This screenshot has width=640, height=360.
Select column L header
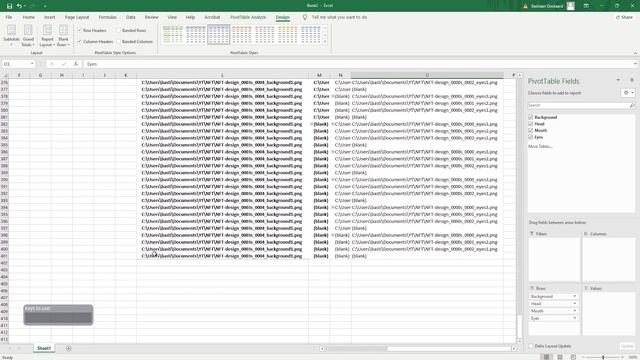click(222, 75)
